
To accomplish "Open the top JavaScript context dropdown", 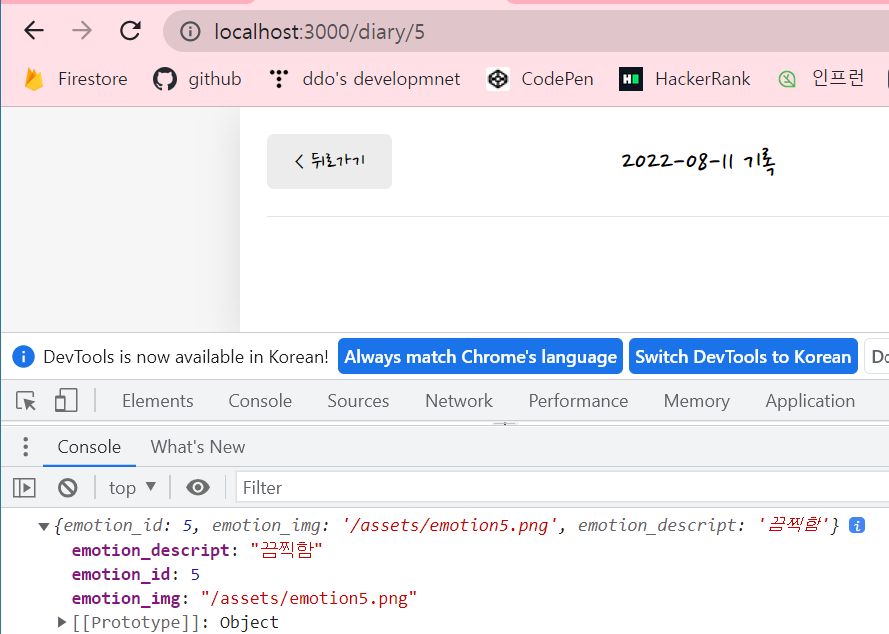I will click(x=132, y=488).
